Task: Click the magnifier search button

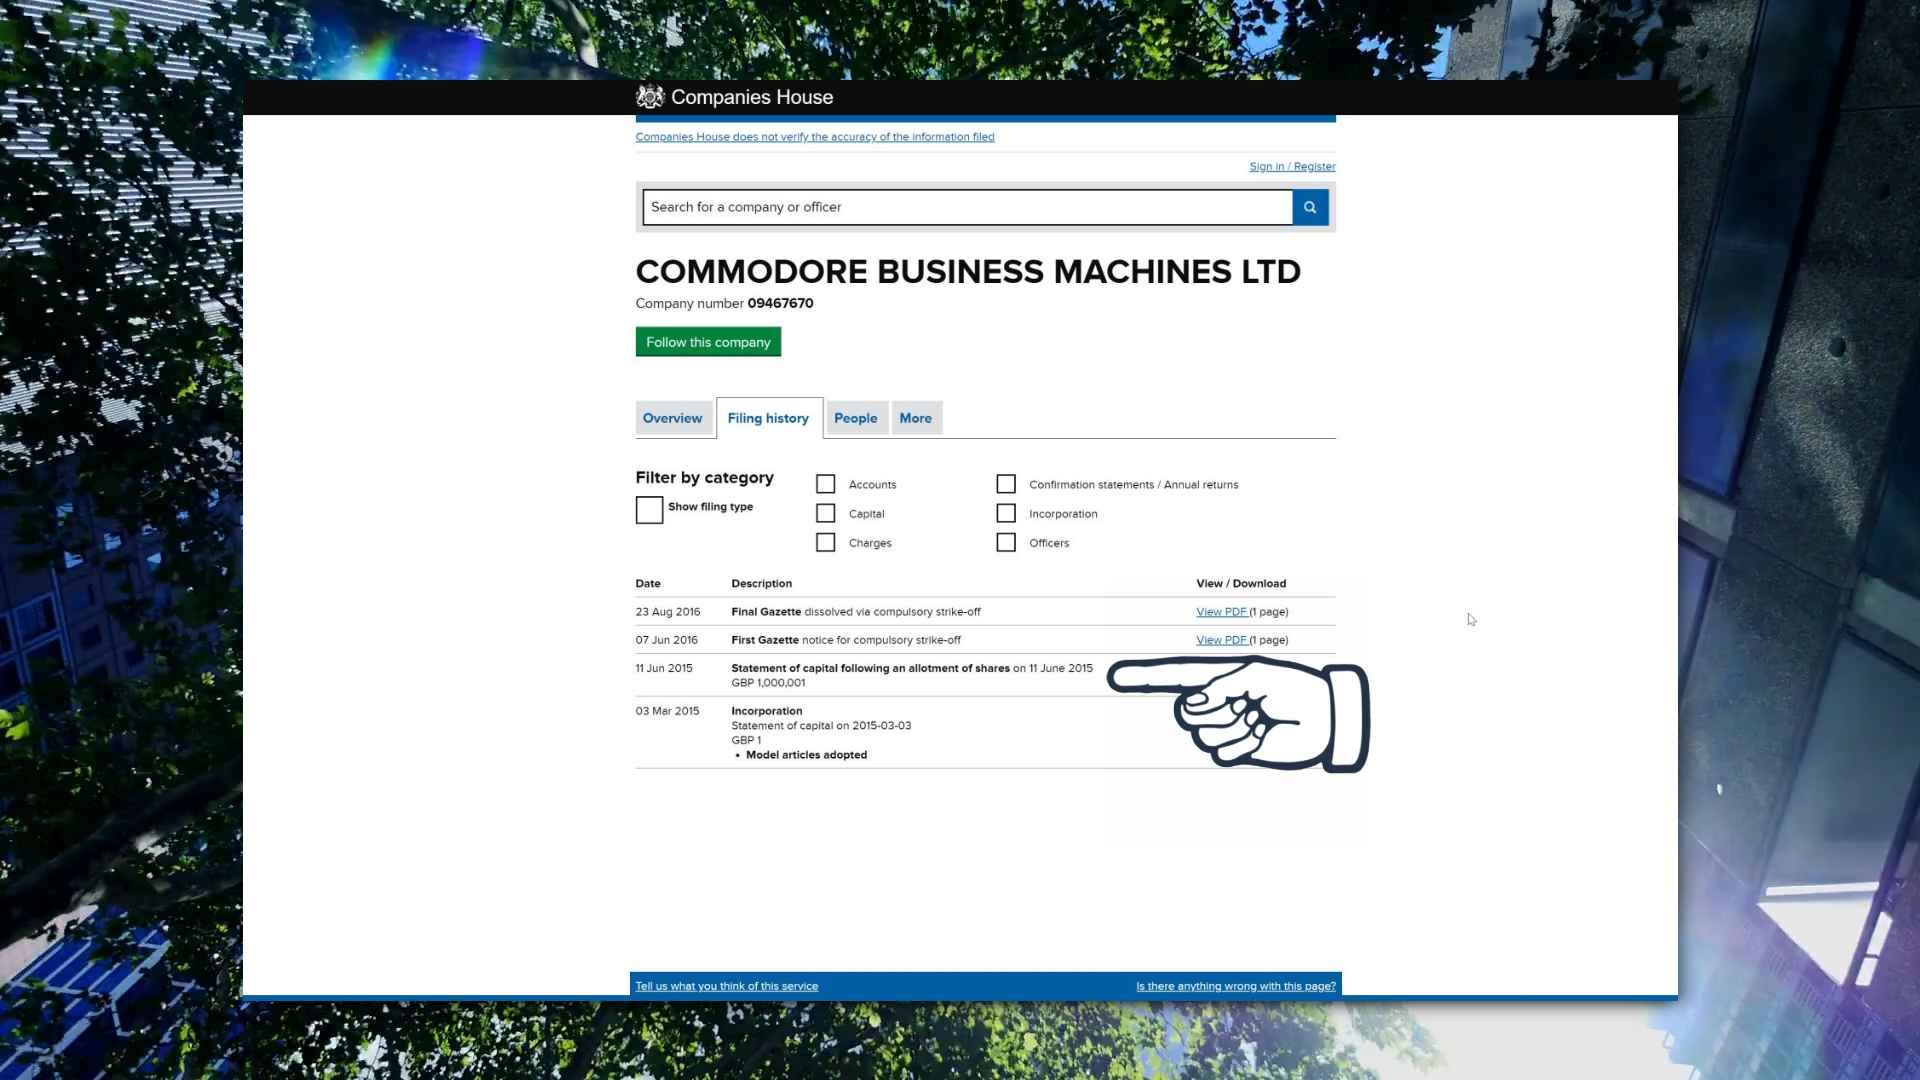Action: click(x=1310, y=207)
